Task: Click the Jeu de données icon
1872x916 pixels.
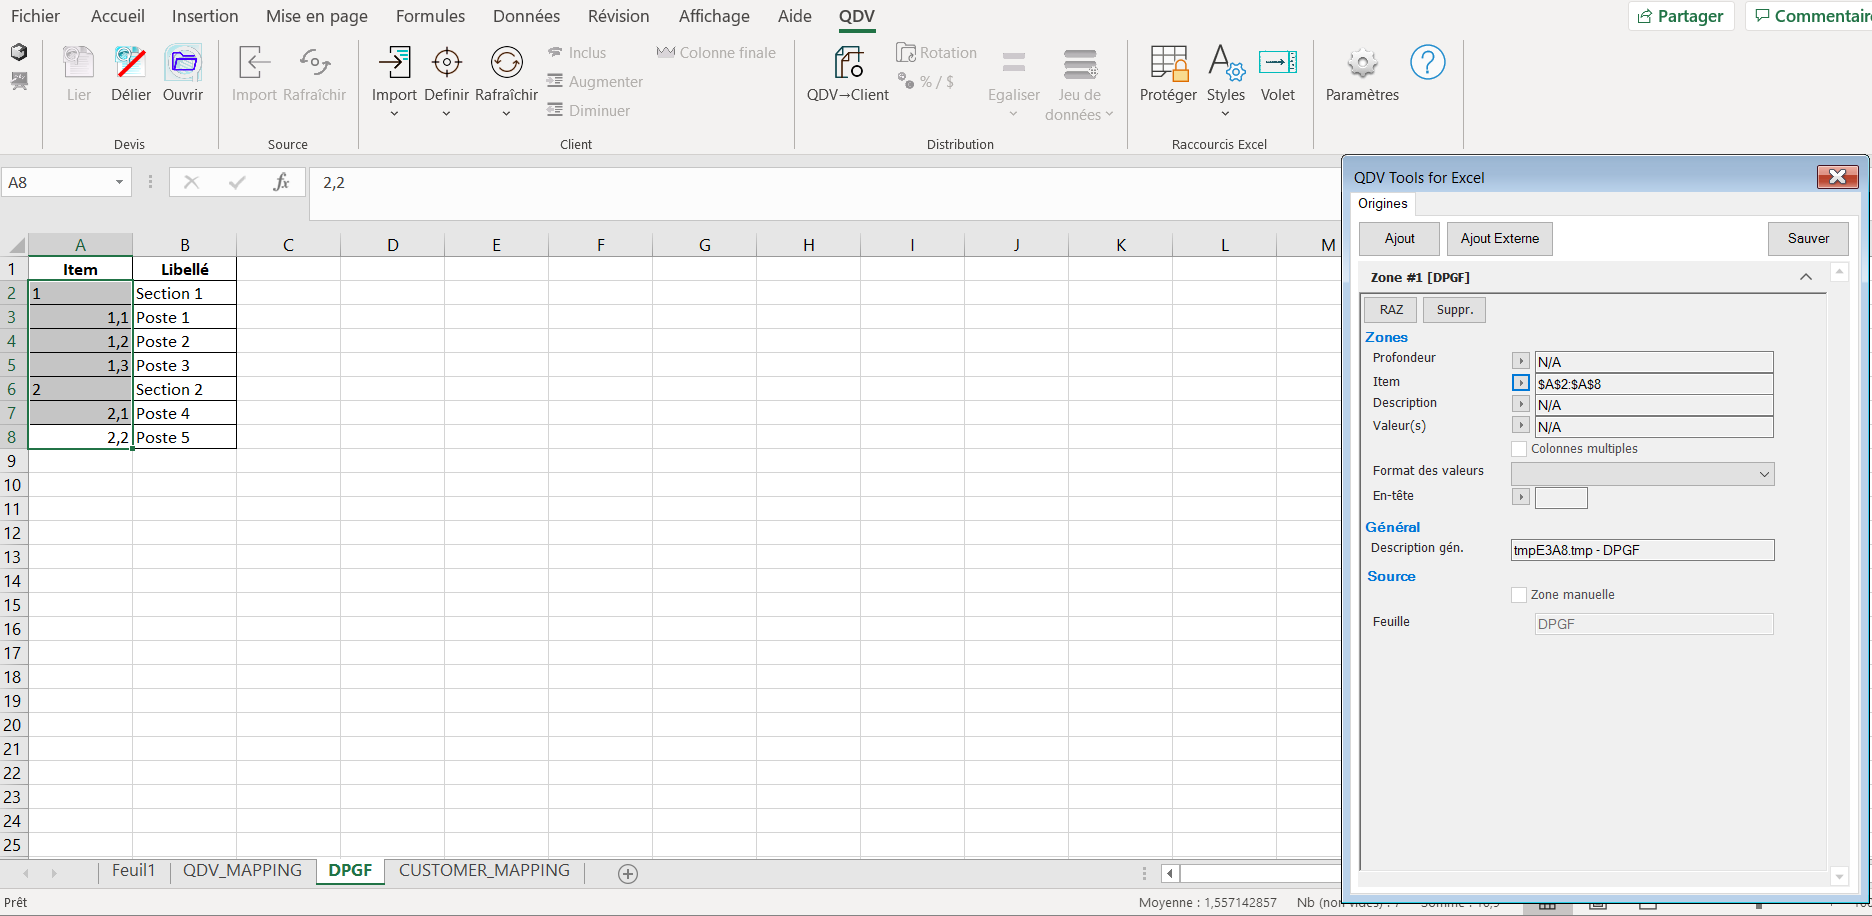Action: pos(1080,63)
